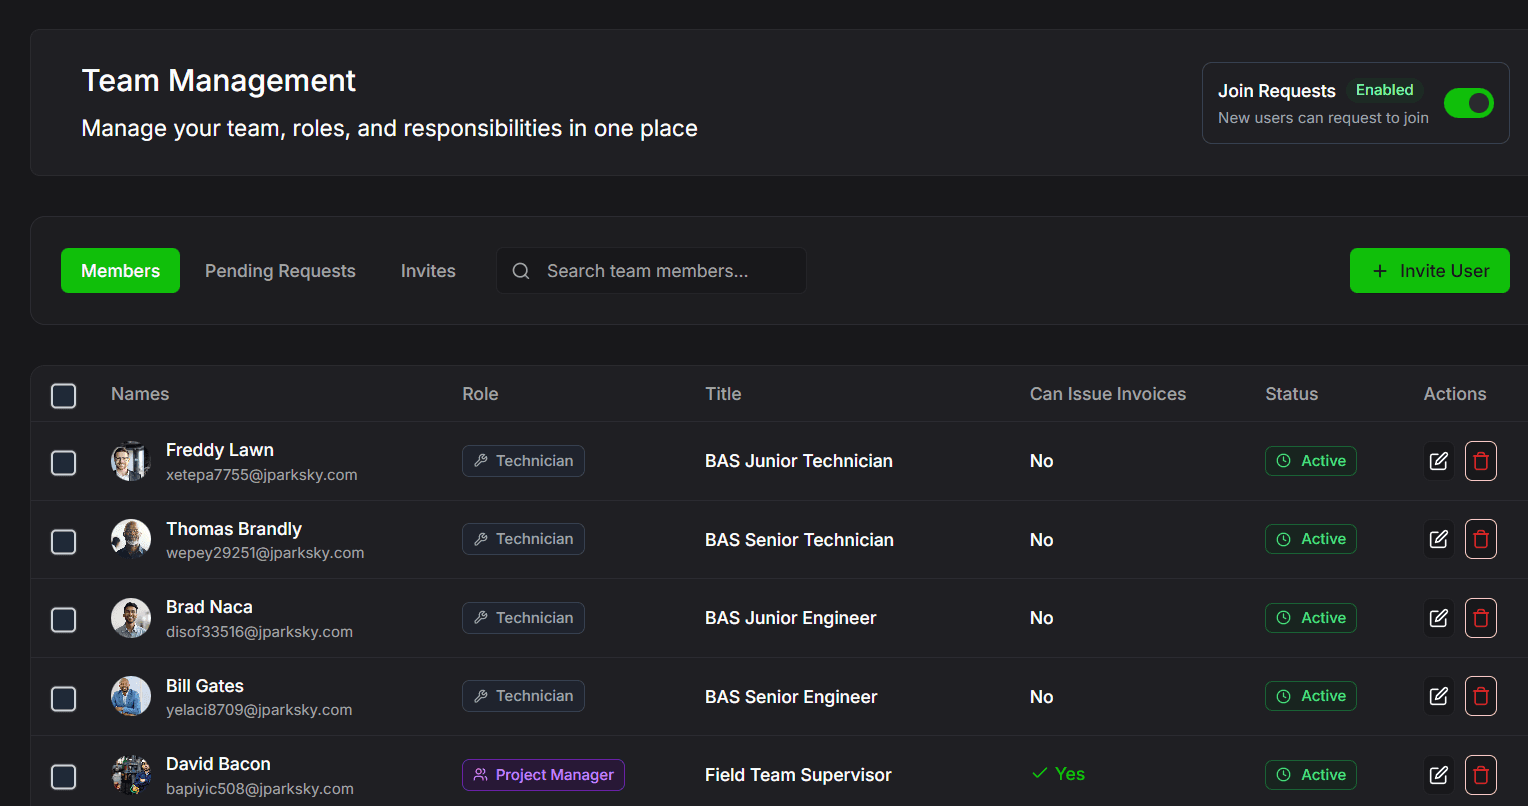Image resolution: width=1528 pixels, height=806 pixels.
Task: Check the select-all checkbox in header
Action: (63, 396)
